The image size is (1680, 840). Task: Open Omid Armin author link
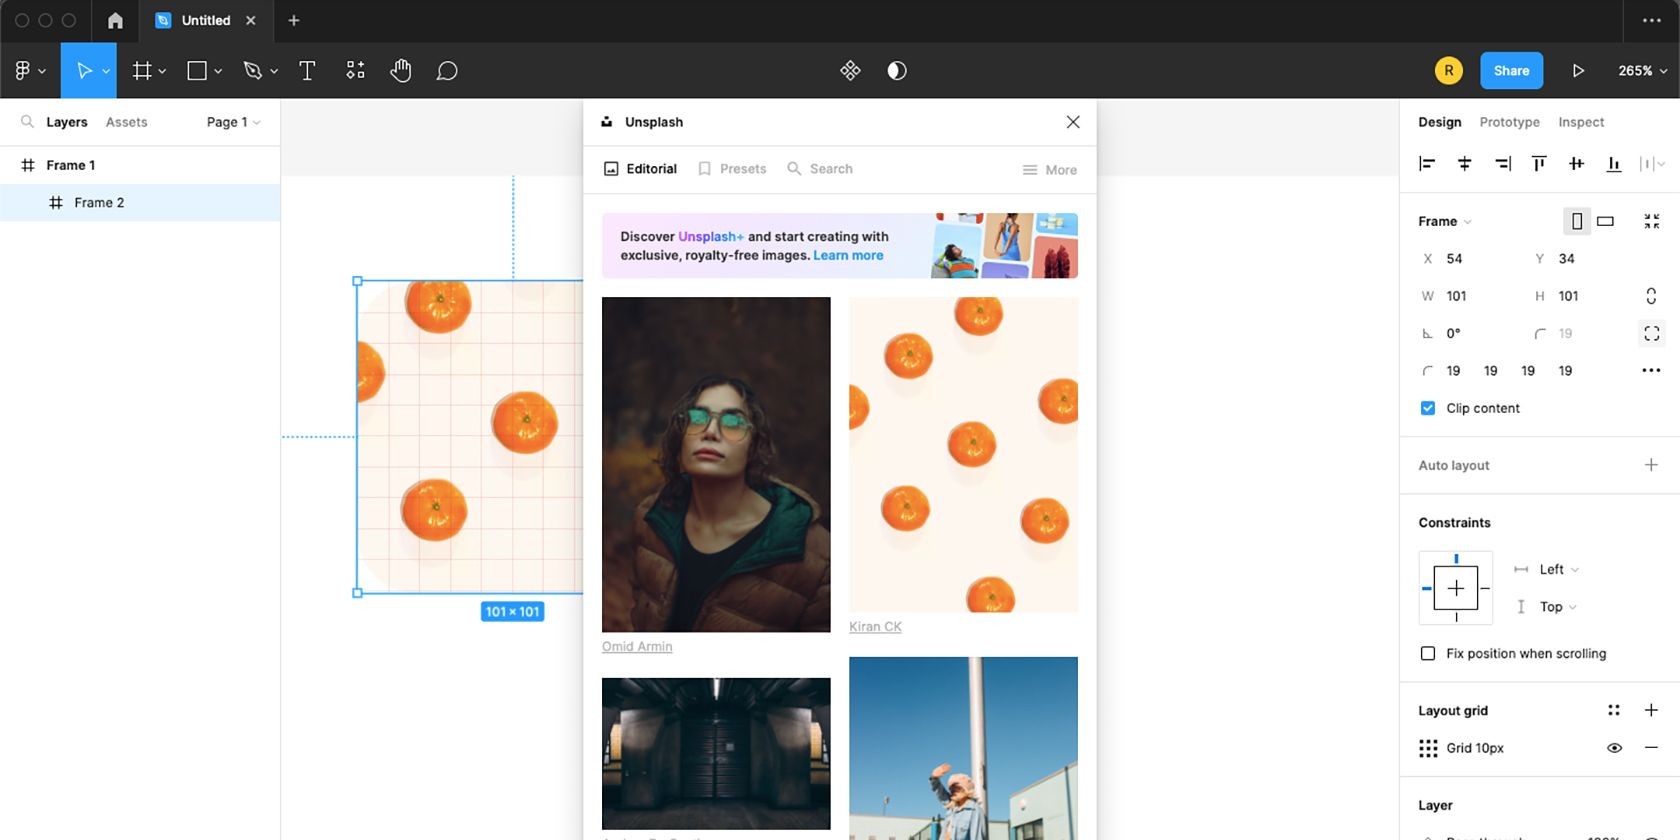[637, 646]
